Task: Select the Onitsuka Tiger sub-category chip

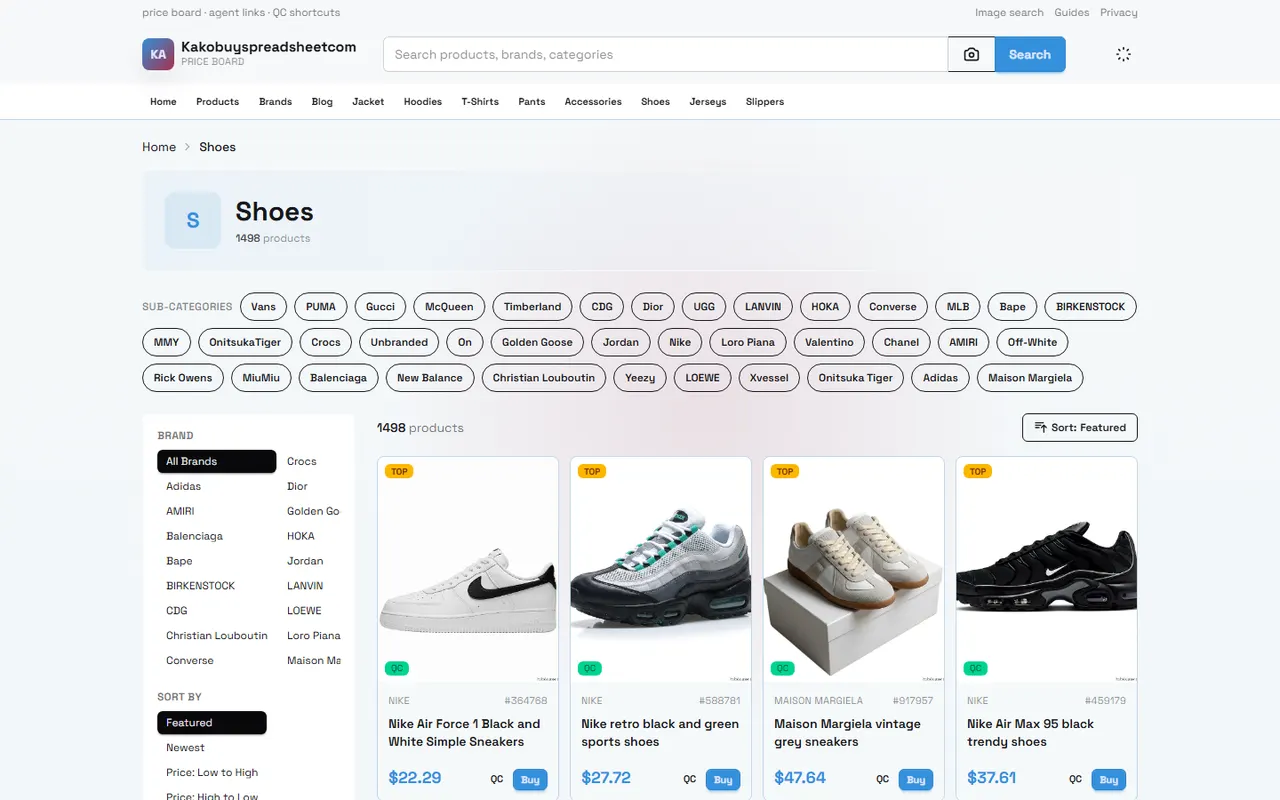Action: [x=856, y=378]
